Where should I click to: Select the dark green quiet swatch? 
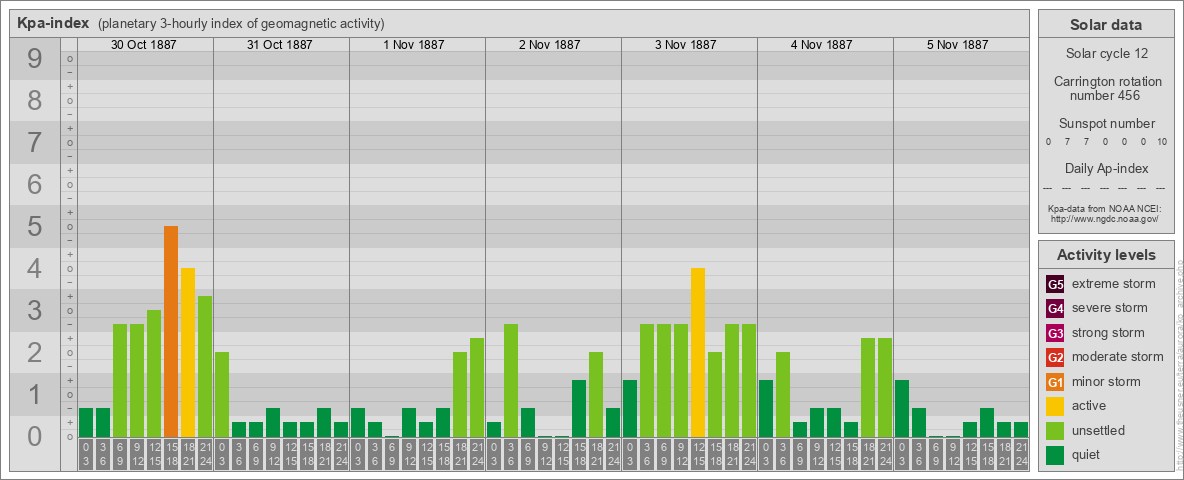(1055, 455)
